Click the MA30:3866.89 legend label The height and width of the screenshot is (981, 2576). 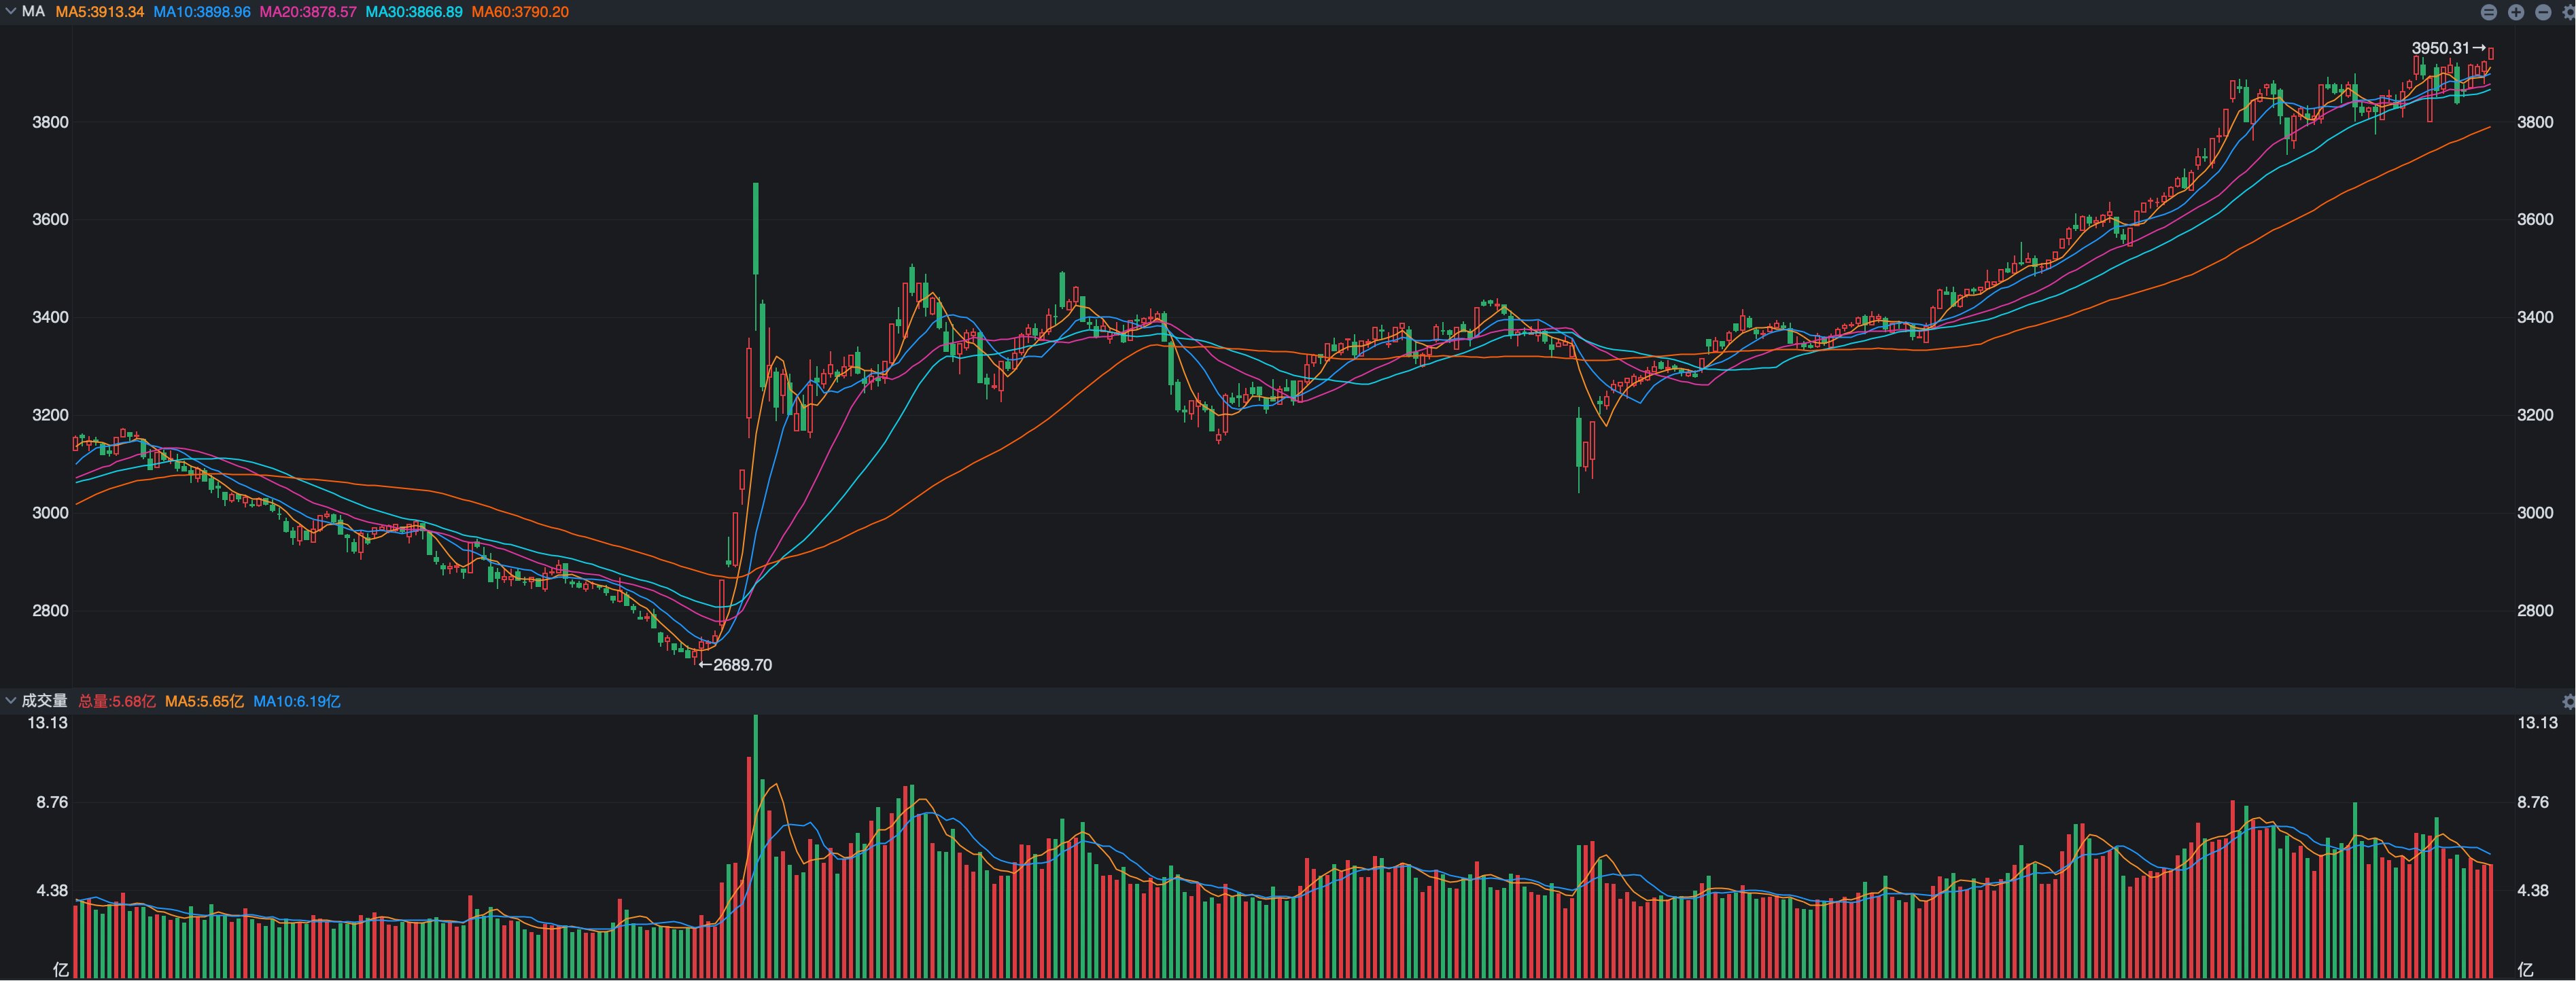413,12
